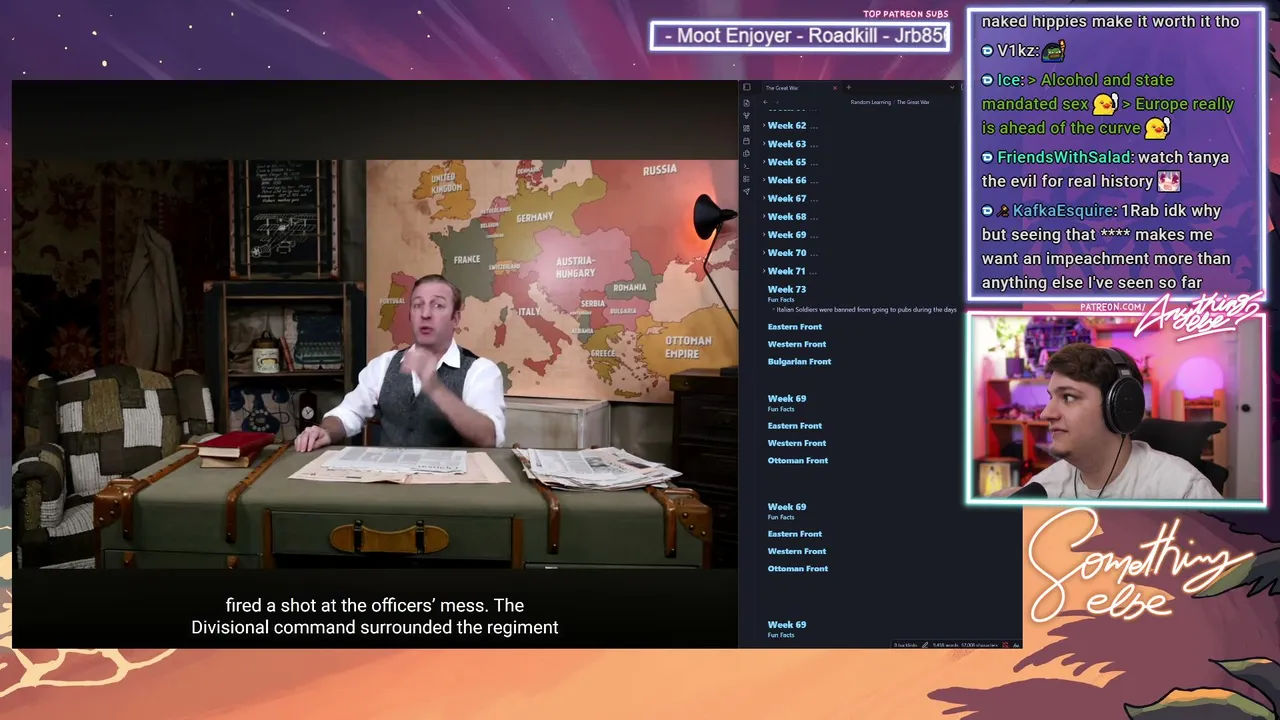This screenshot has width=1280, height=720.
Task: Click the paper plane ribbon icon
Action: pyautogui.click(x=746, y=191)
